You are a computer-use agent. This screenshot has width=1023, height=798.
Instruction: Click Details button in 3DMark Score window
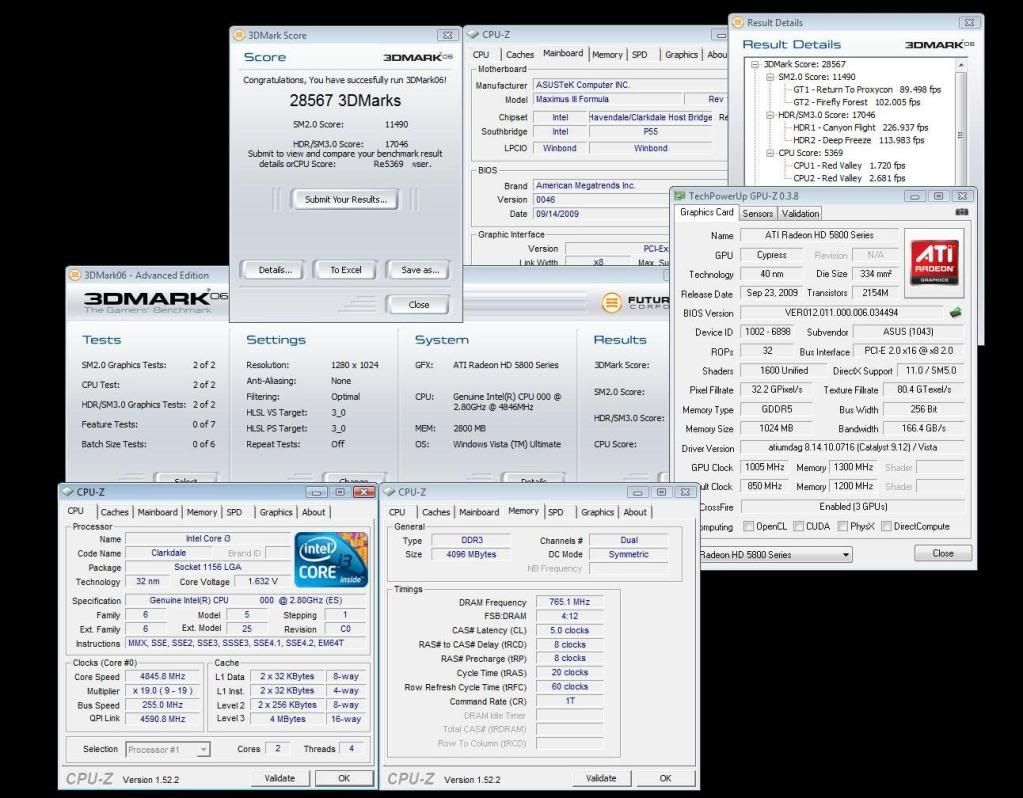pos(275,270)
